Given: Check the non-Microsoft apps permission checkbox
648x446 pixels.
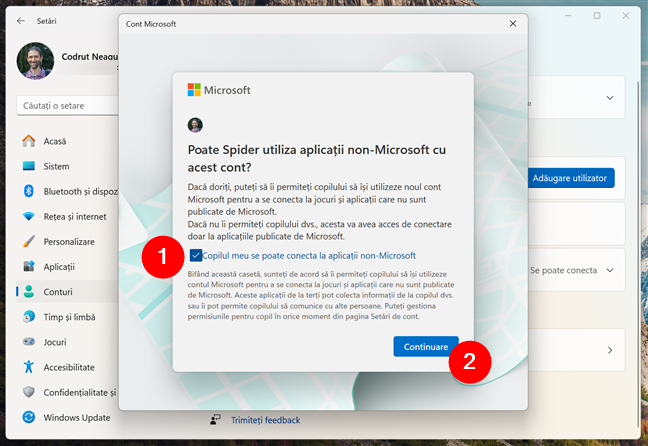Looking at the screenshot, I should coord(195,255).
